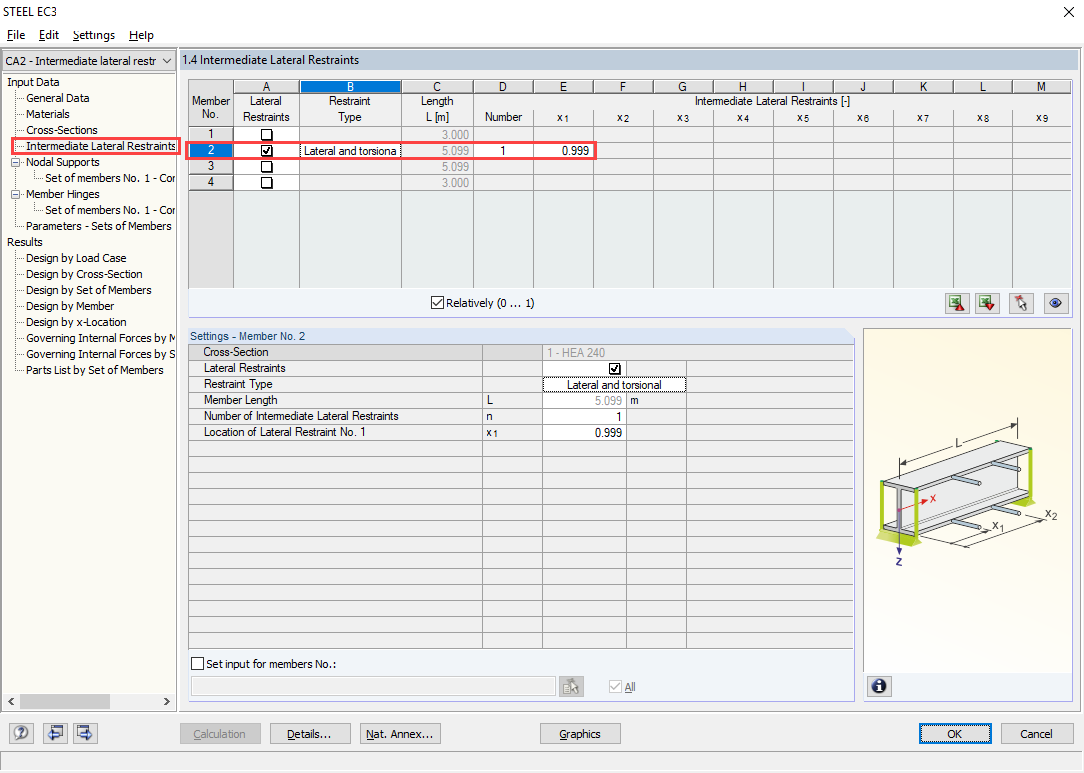Open the Help menu

pyautogui.click(x=141, y=35)
